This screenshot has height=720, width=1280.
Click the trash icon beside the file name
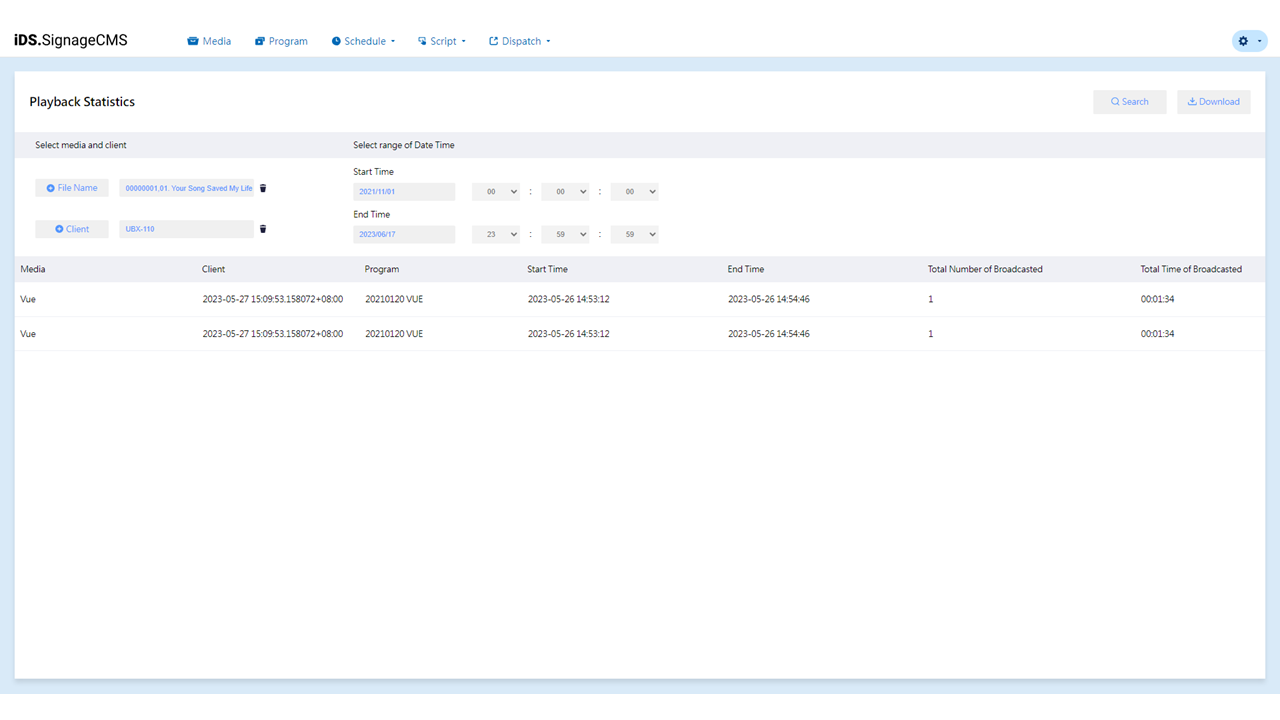(x=263, y=188)
